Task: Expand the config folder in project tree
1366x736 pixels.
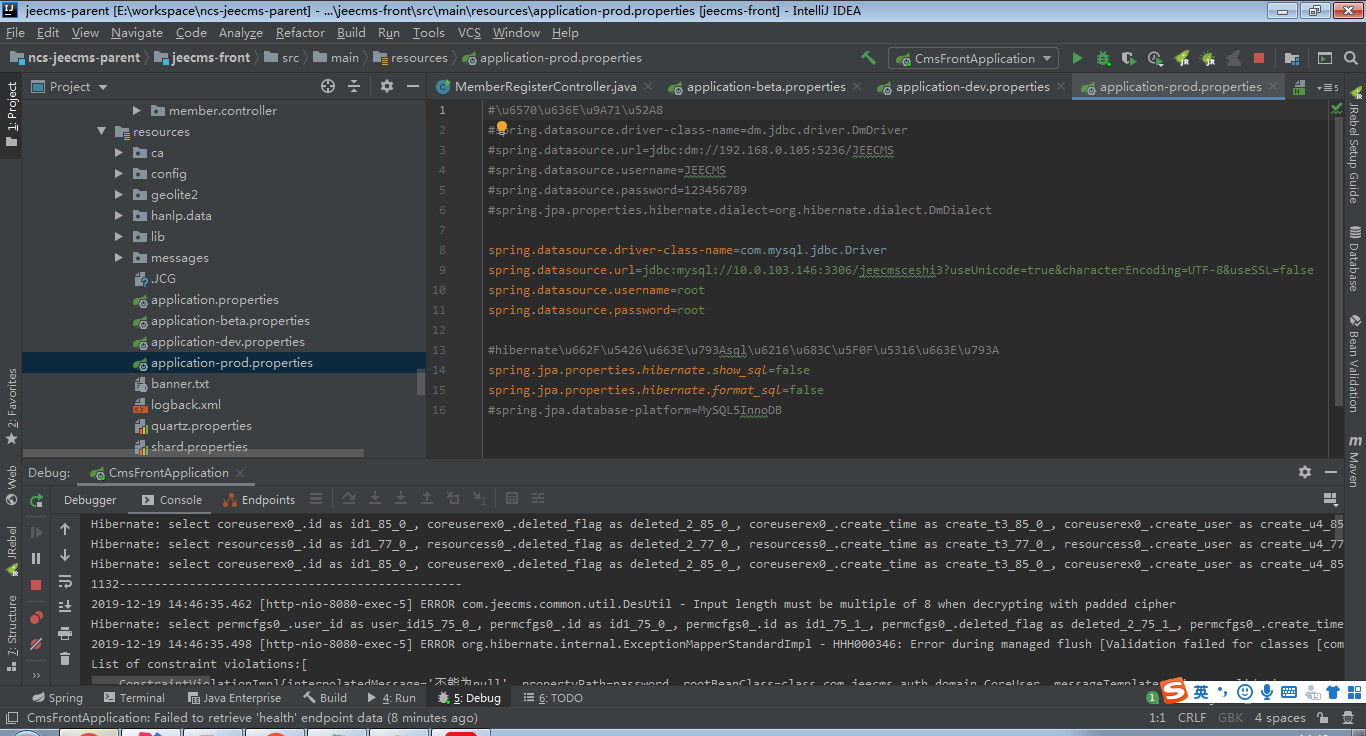Action: point(118,174)
